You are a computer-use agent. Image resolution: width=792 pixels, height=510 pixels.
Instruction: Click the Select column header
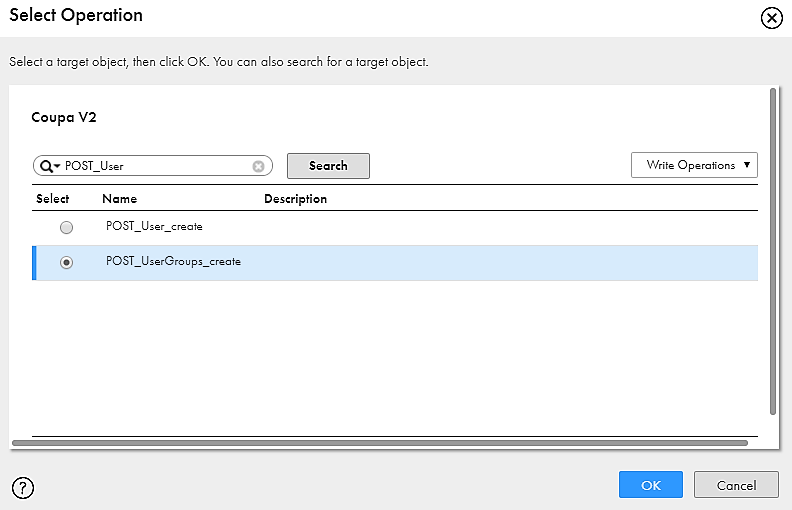[53, 199]
